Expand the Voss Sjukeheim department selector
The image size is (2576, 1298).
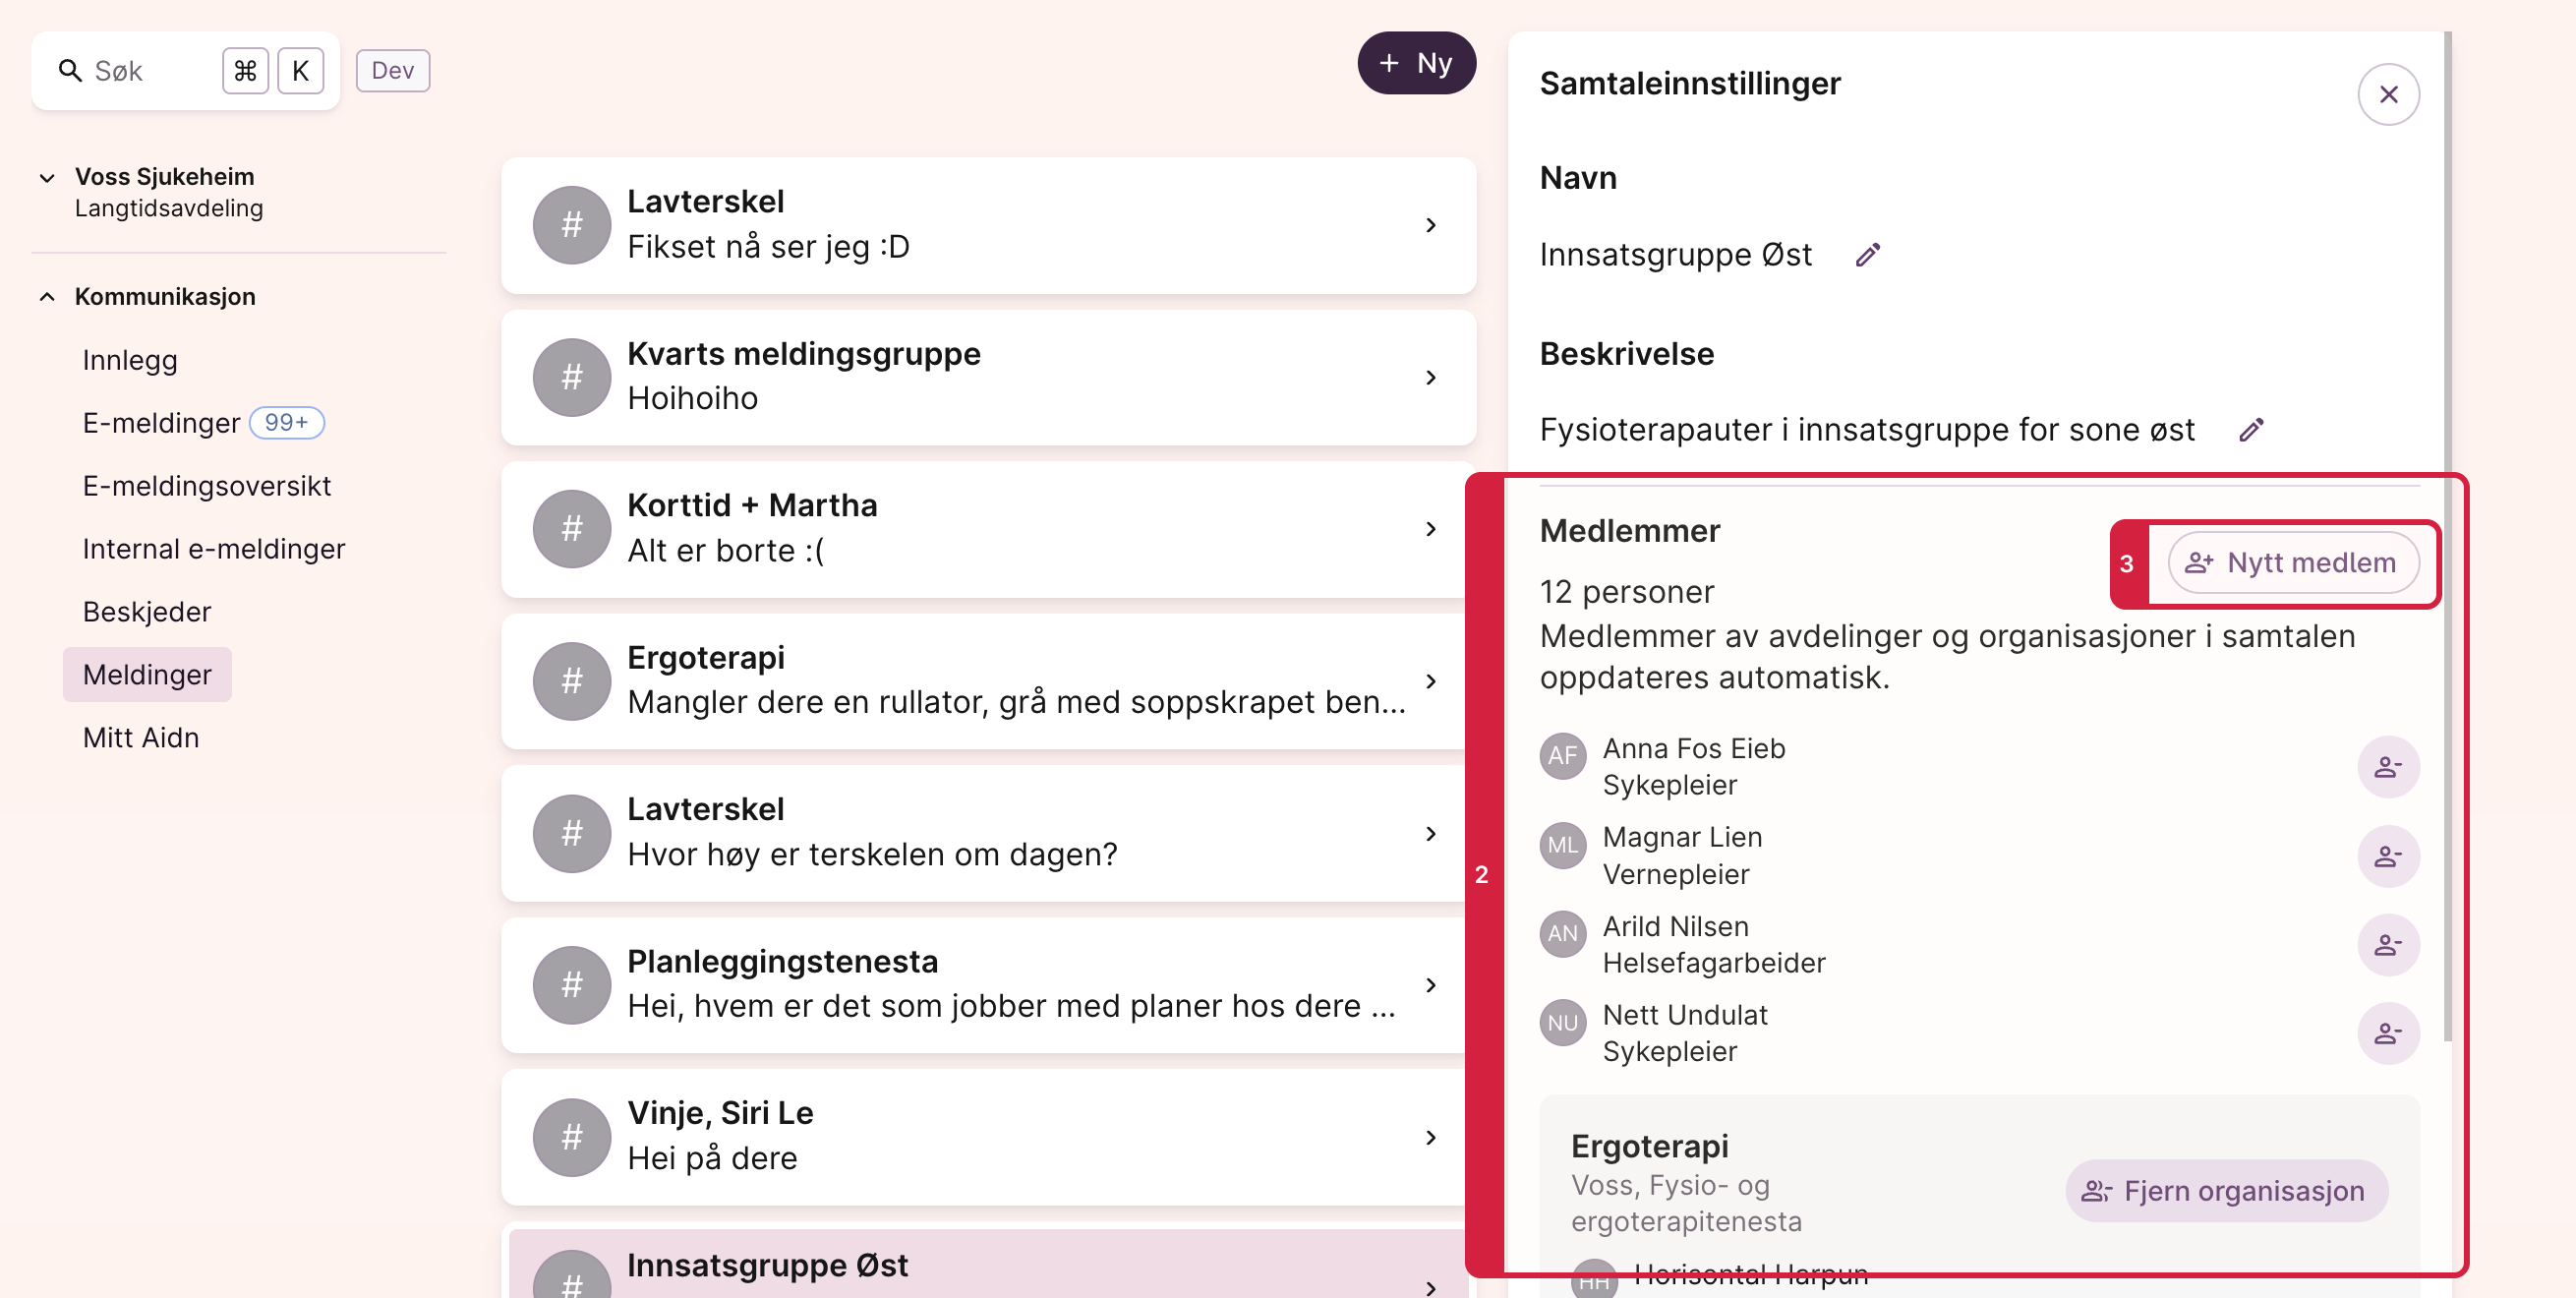[x=47, y=178]
